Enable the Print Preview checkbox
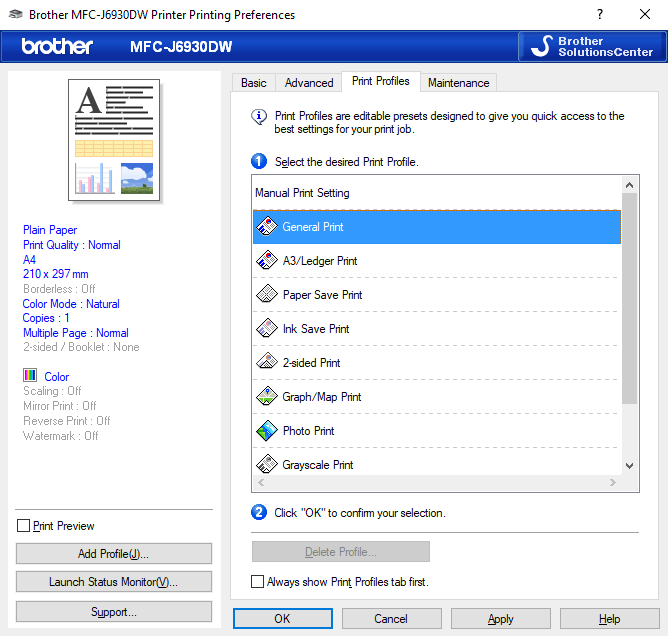668x636 pixels. pyautogui.click(x=23, y=526)
